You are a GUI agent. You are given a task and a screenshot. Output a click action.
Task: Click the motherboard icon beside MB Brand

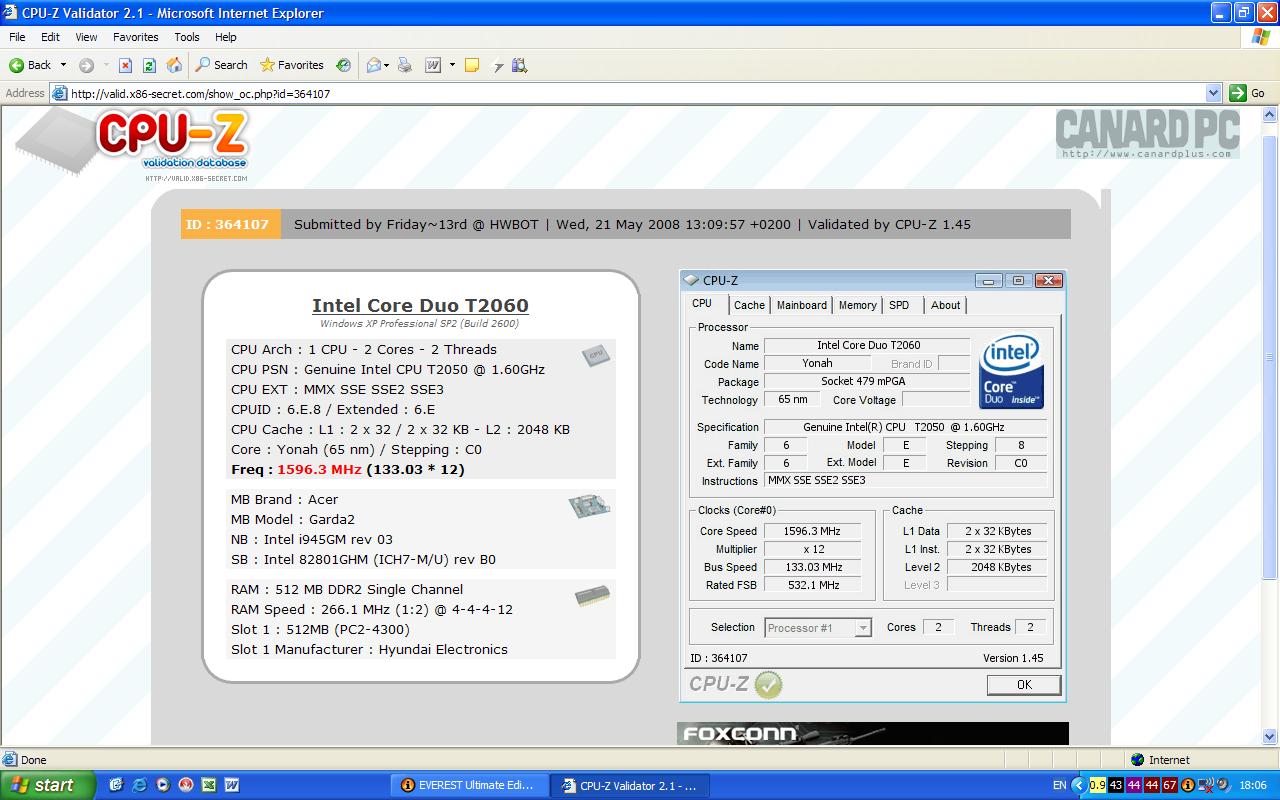(589, 507)
